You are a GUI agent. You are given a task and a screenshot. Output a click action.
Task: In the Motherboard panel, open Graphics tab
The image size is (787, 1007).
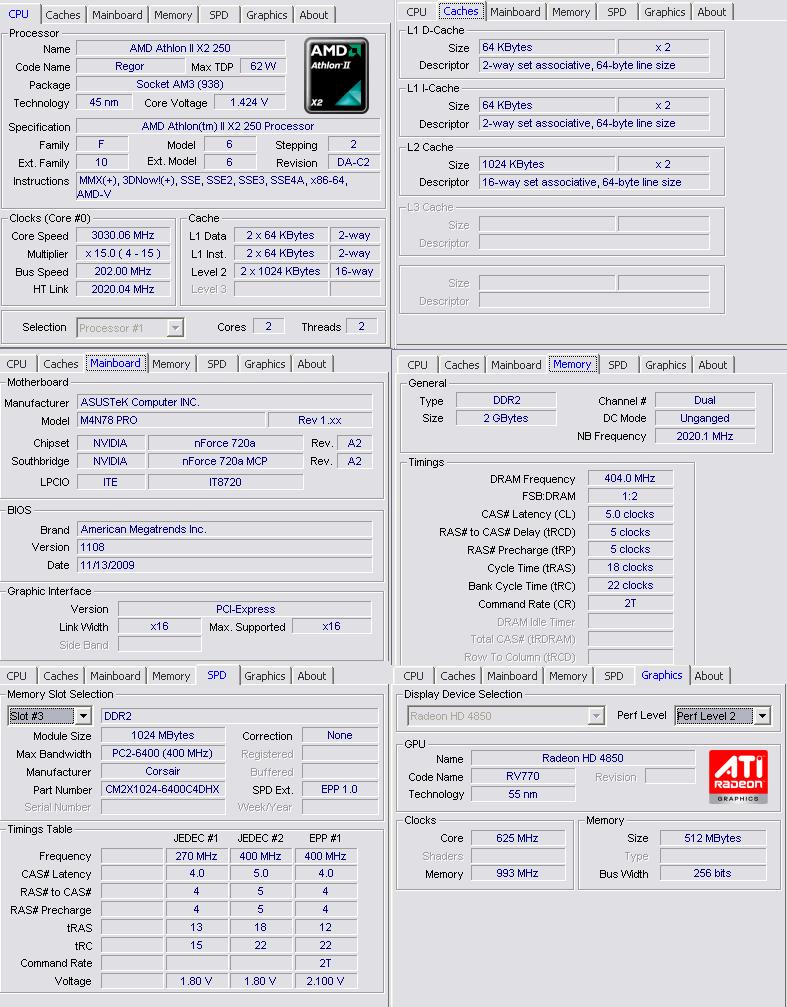(x=264, y=364)
